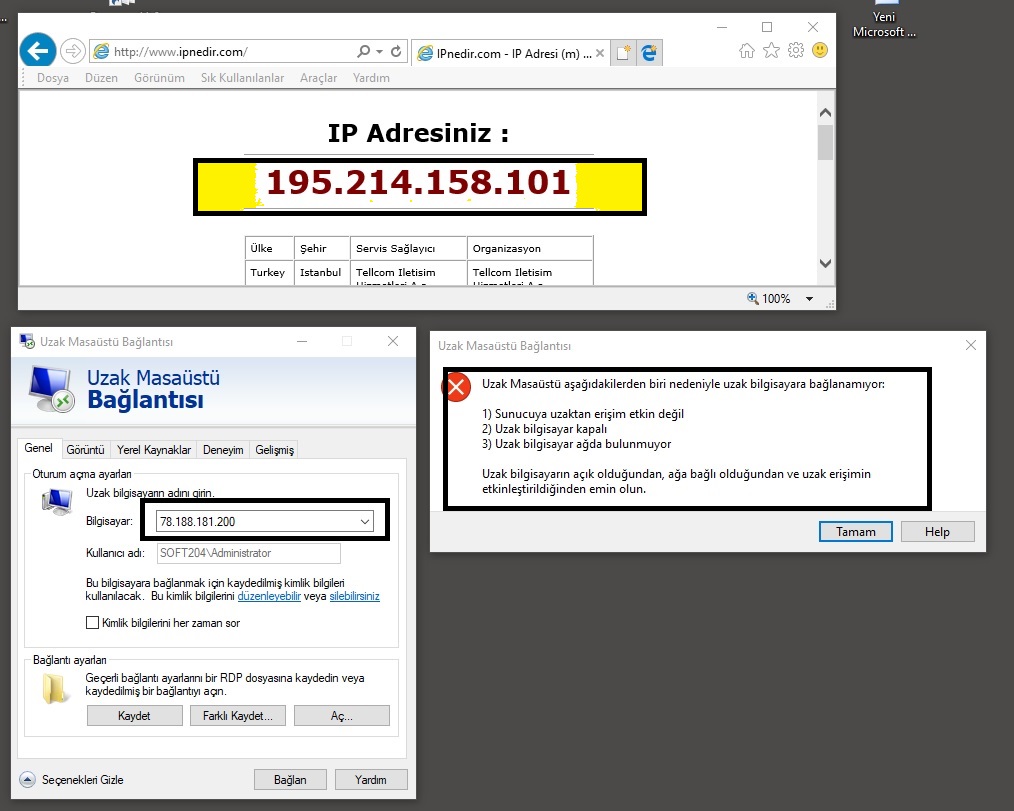Click the browser Back arrow button
The height and width of the screenshot is (811, 1014).
pyautogui.click(x=38, y=50)
